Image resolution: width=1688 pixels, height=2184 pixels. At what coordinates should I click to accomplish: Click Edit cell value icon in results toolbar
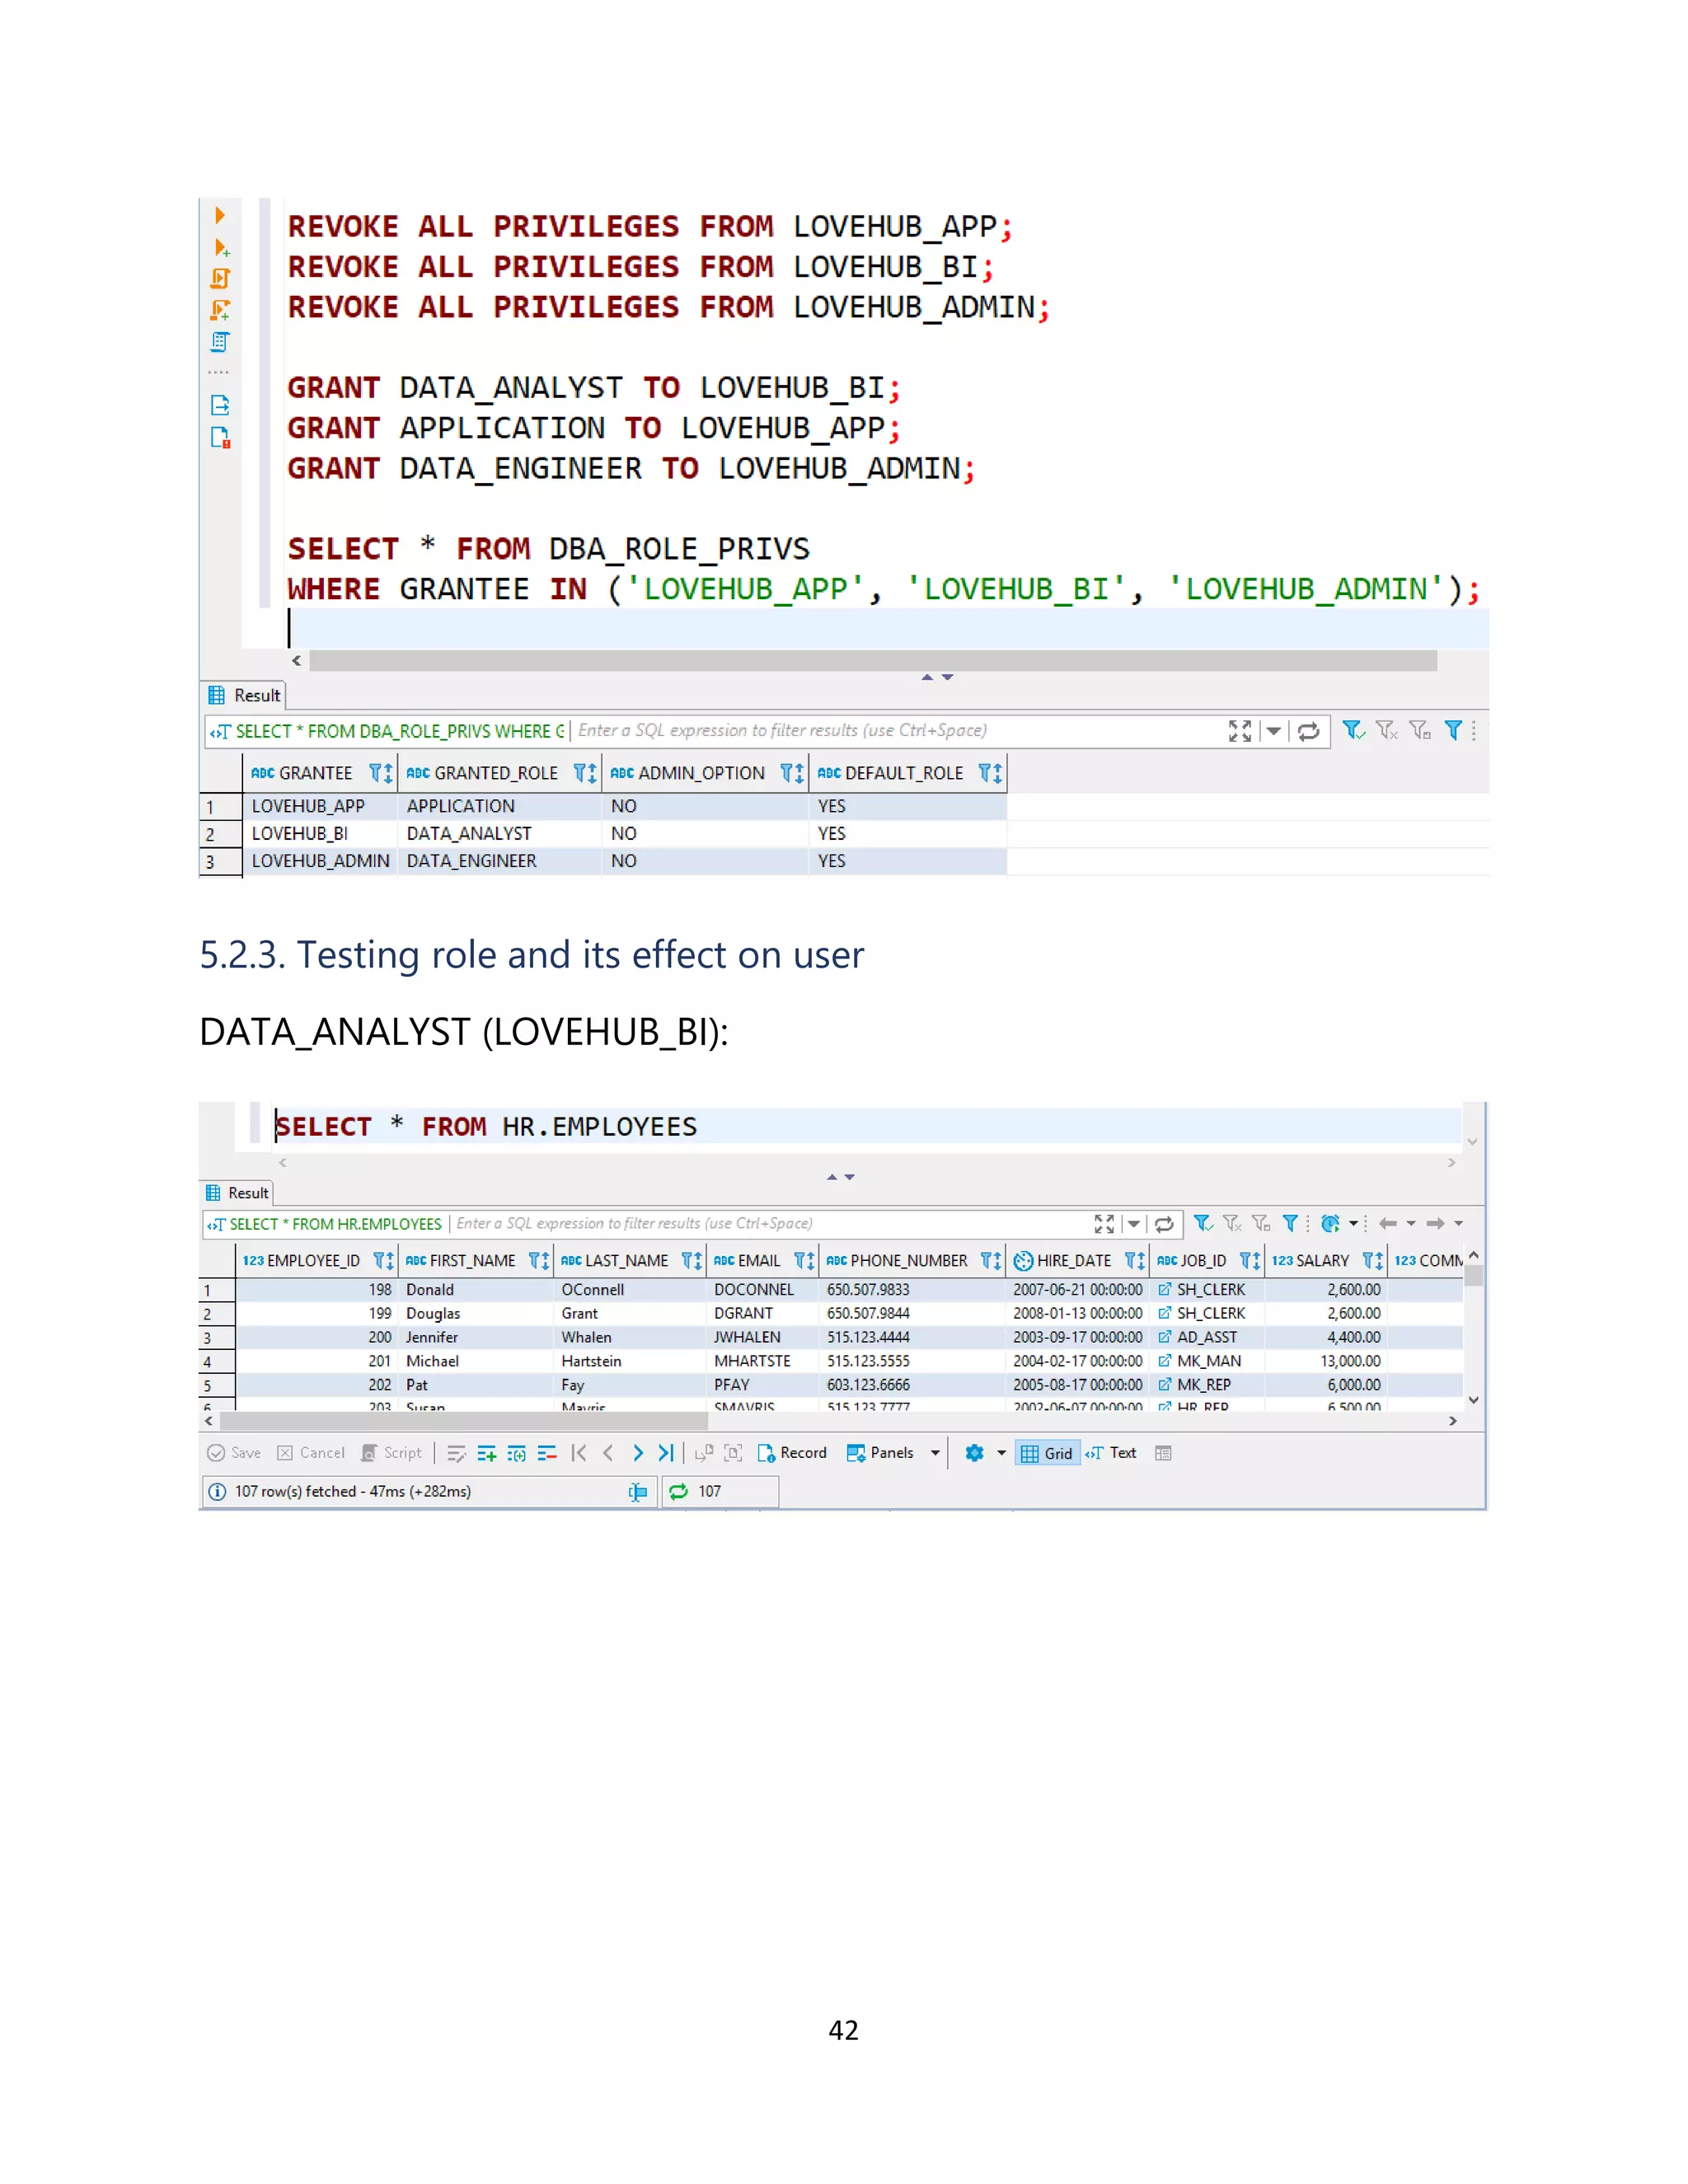[457, 1453]
